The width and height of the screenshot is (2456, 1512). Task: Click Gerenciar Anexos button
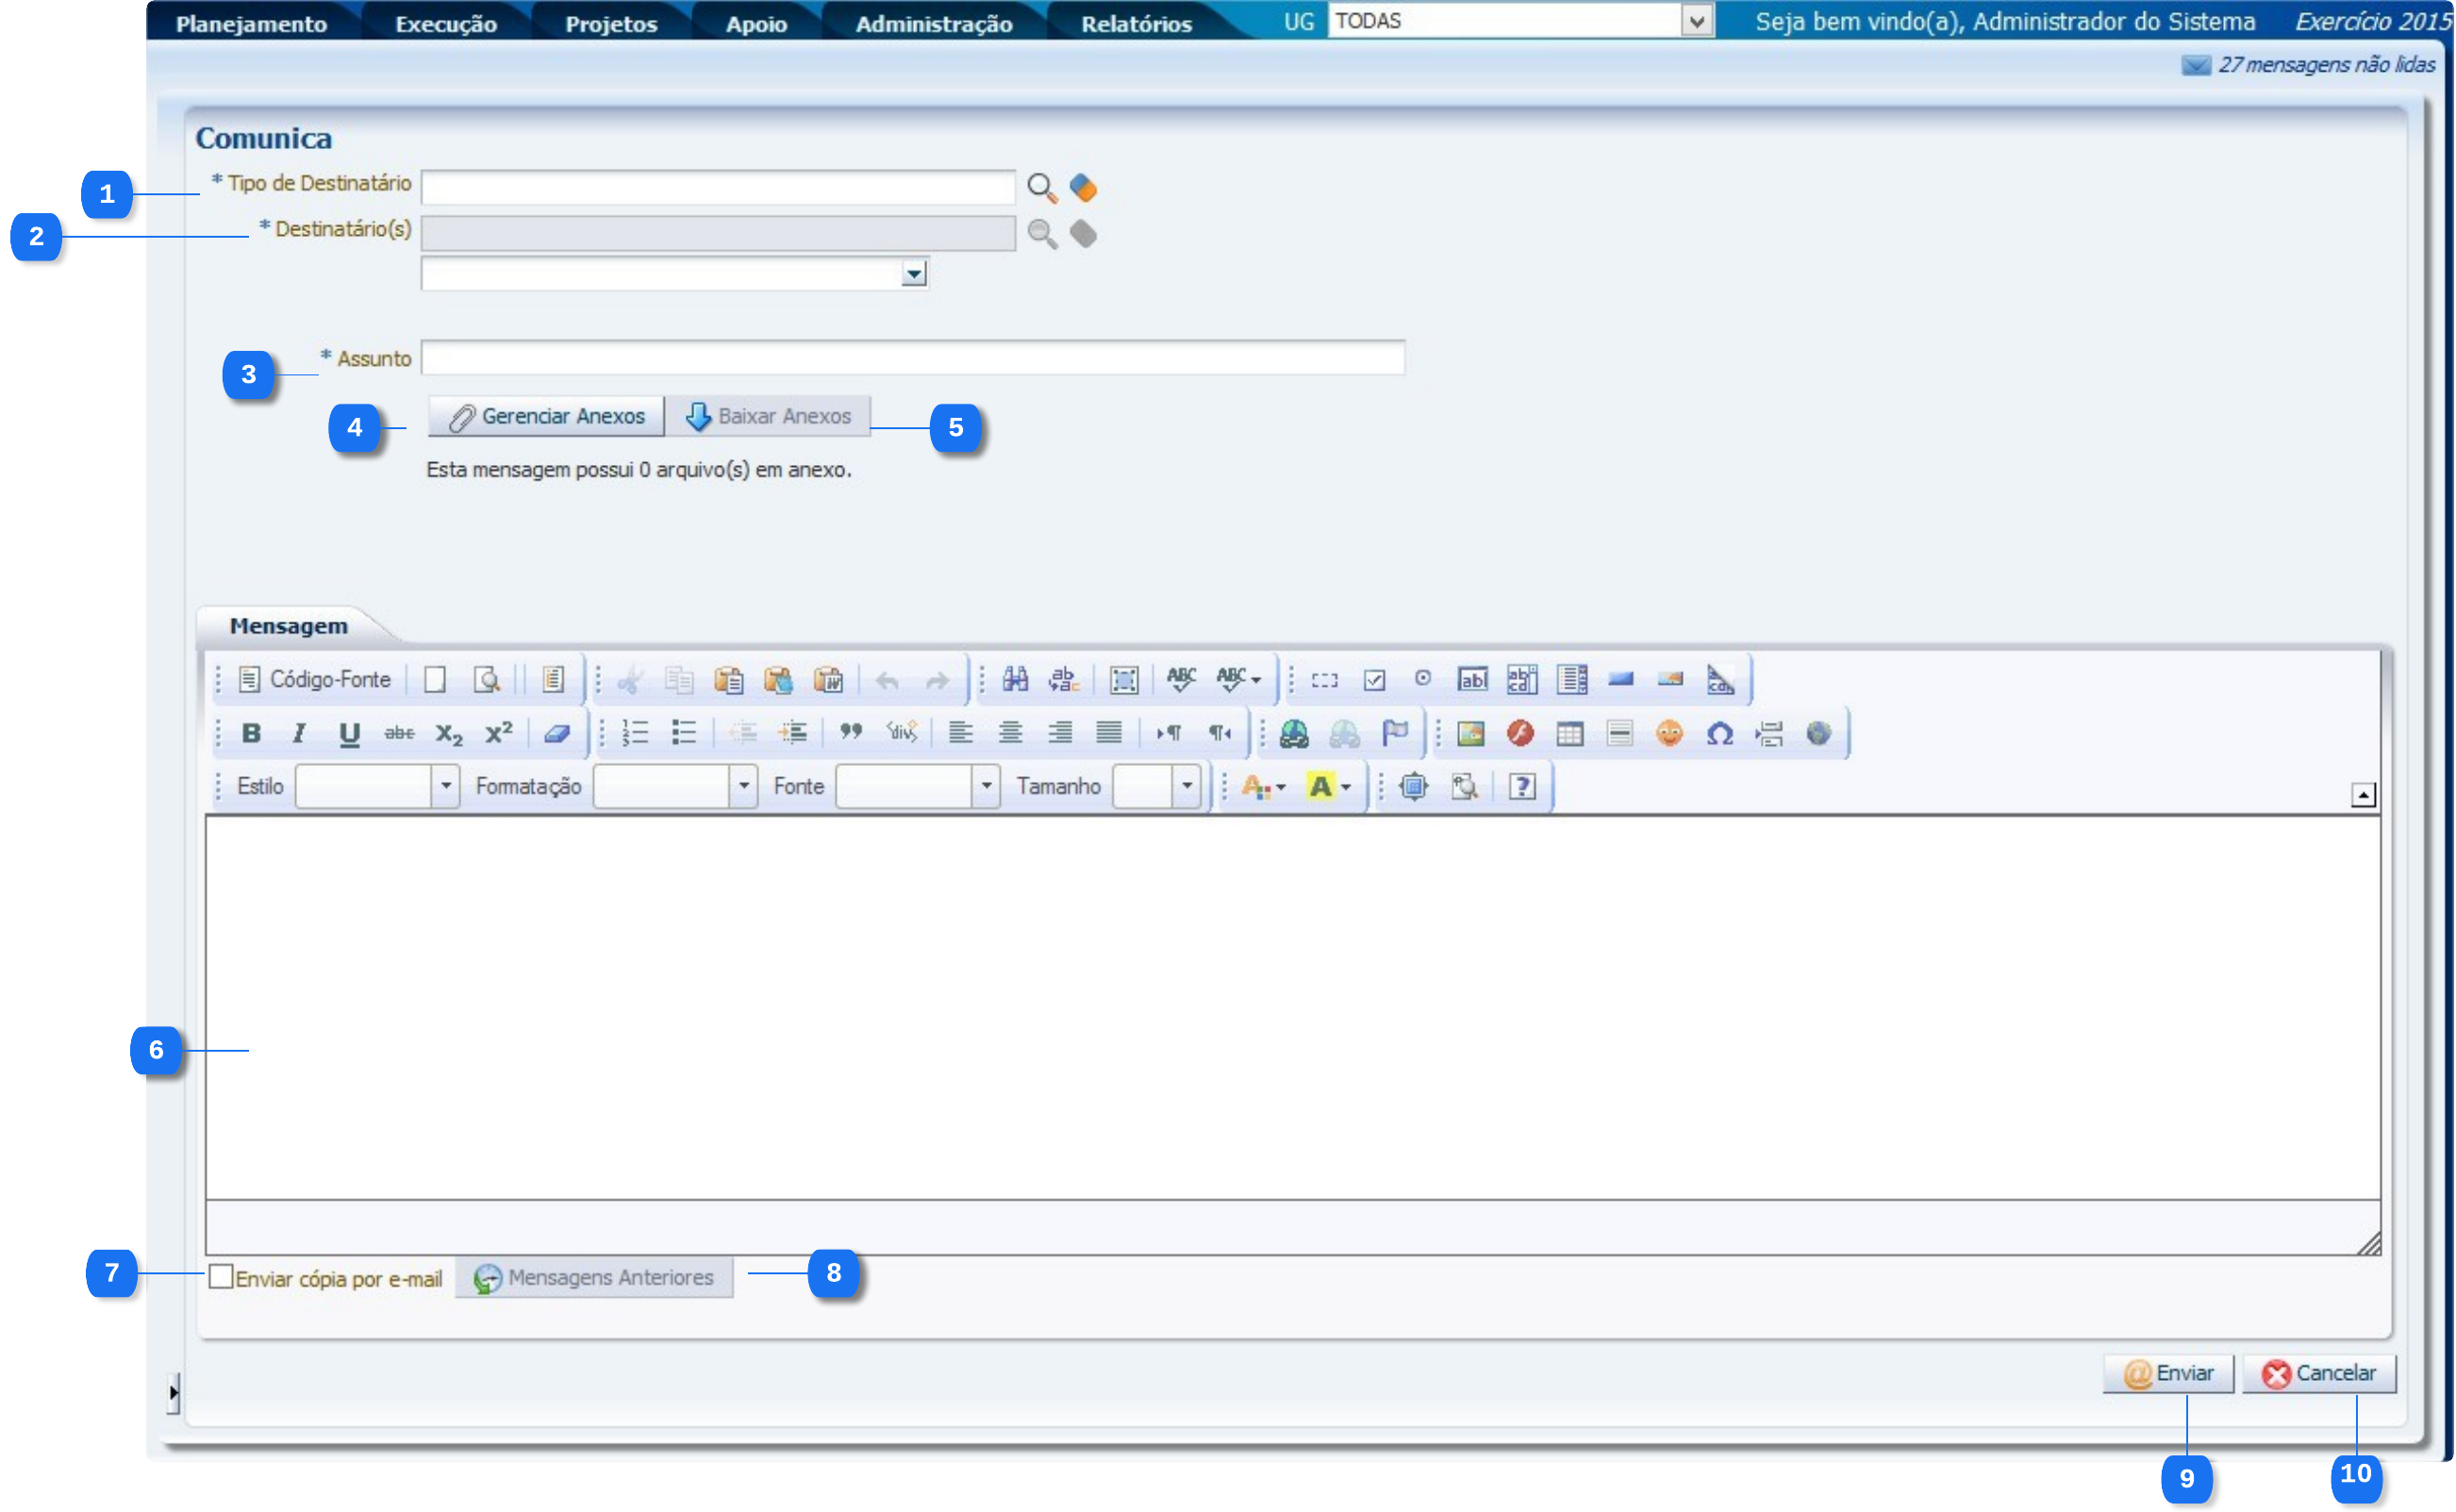(546, 416)
